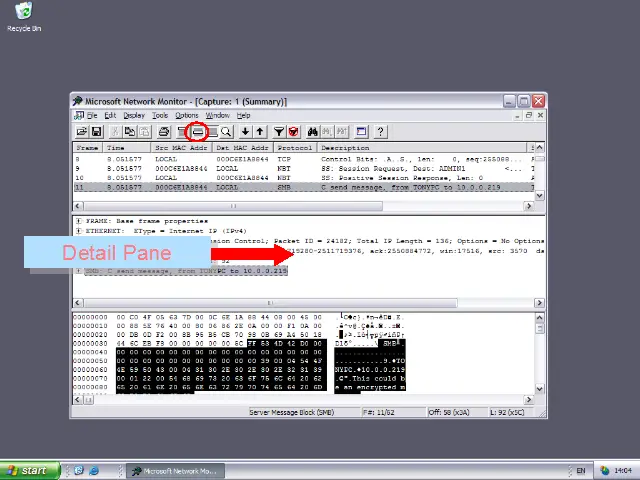Click summary pane horizontal scroll right arrow

(529, 206)
